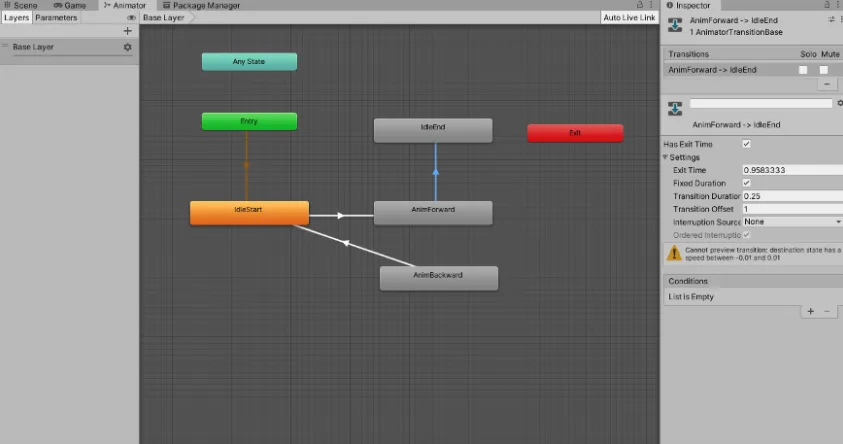Add a new layer with plus icon
Screen dimensions: 843x444
[127, 31]
